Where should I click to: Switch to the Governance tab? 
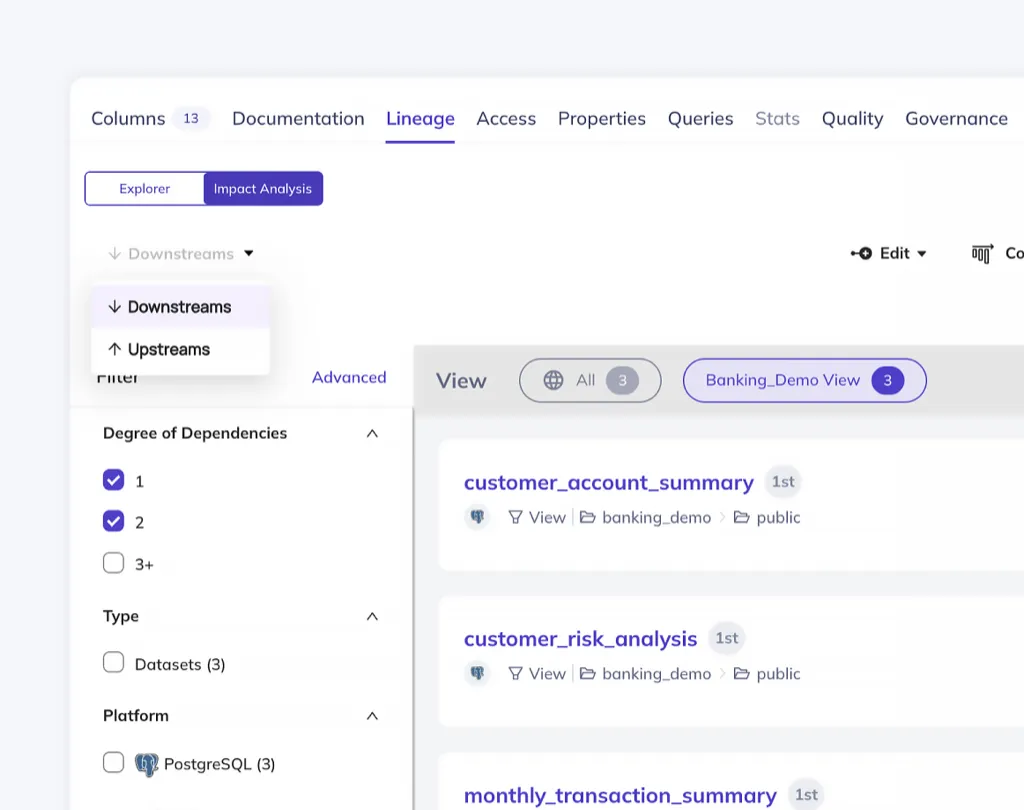pos(956,118)
